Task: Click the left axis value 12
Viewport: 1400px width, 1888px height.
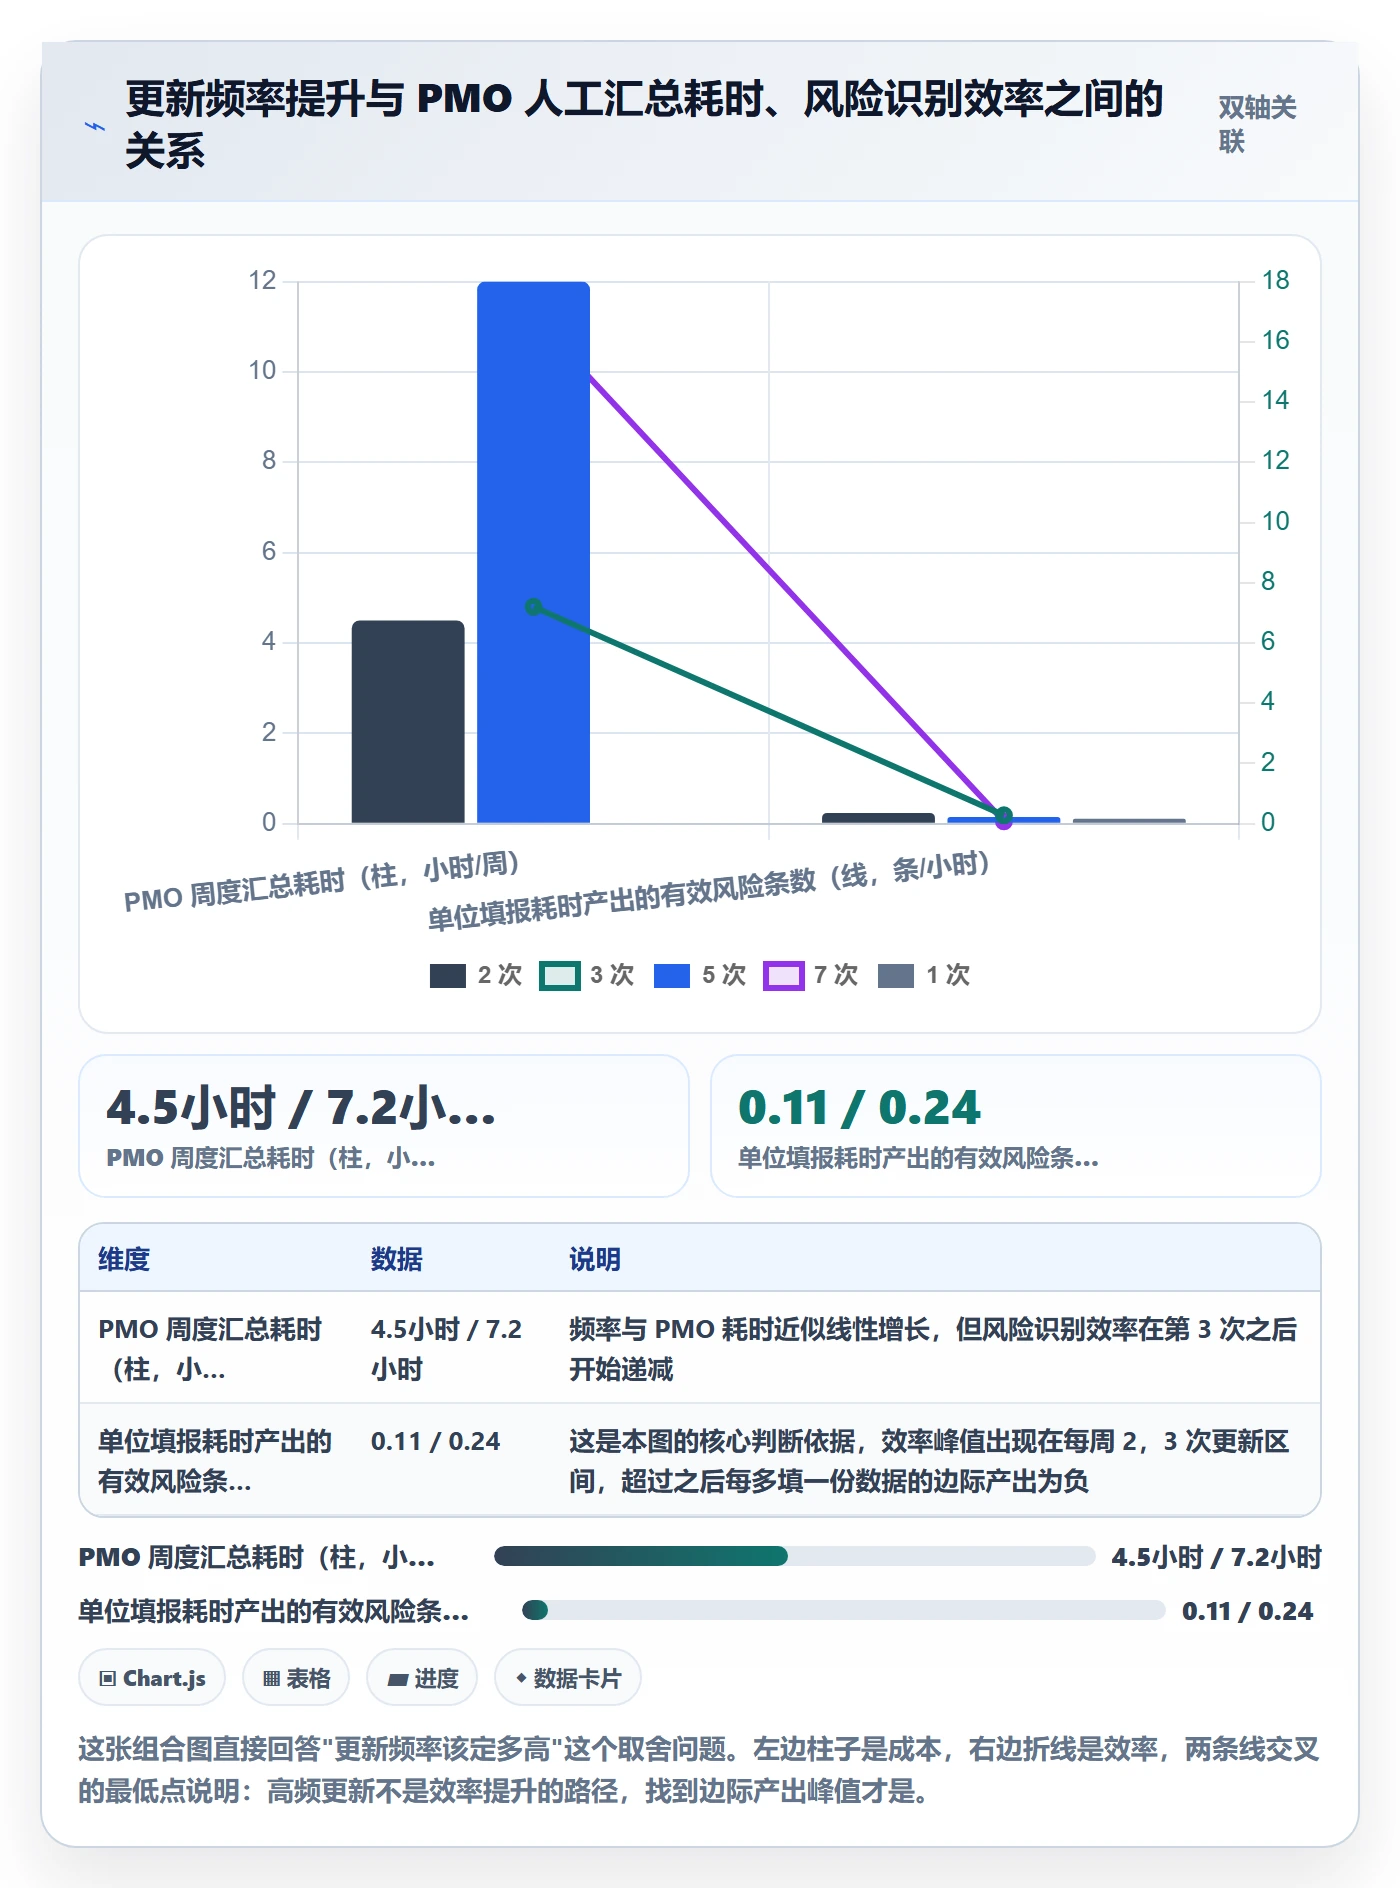Action: click(x=262, y=280)
